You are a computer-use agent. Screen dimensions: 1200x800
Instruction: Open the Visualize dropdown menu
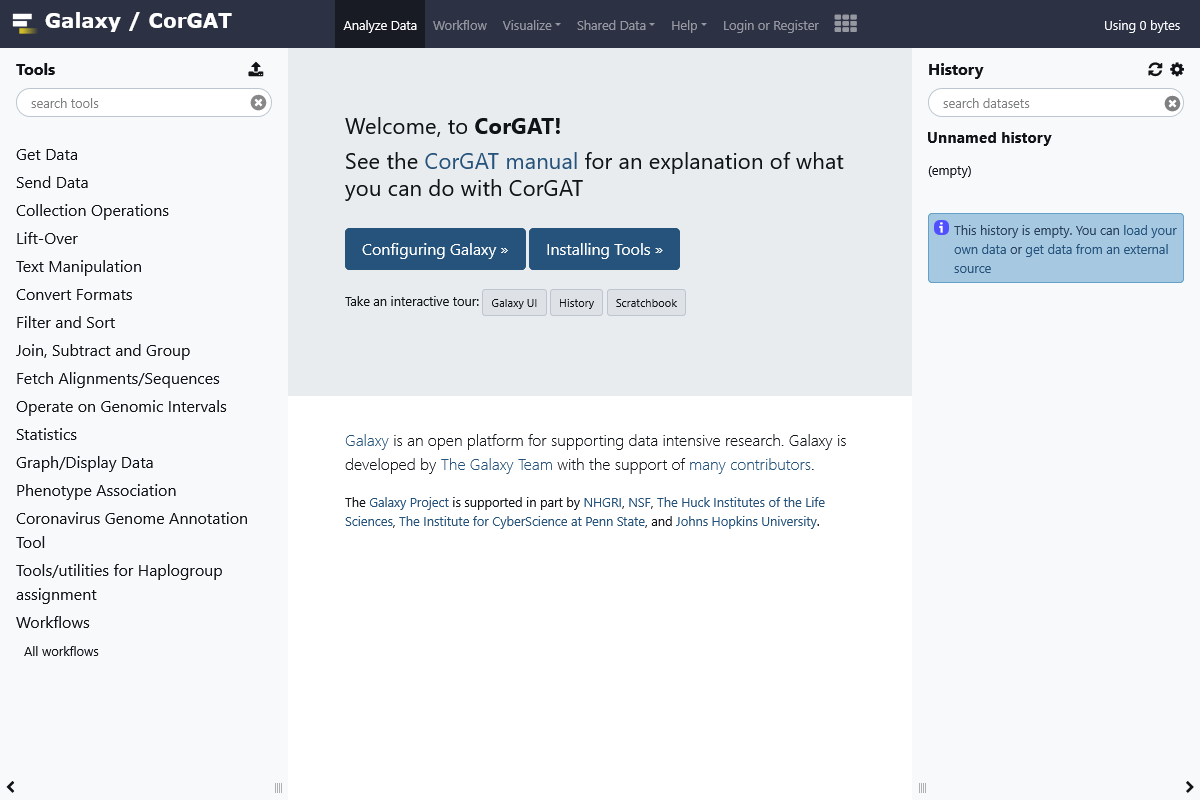(x=531, y=25)
